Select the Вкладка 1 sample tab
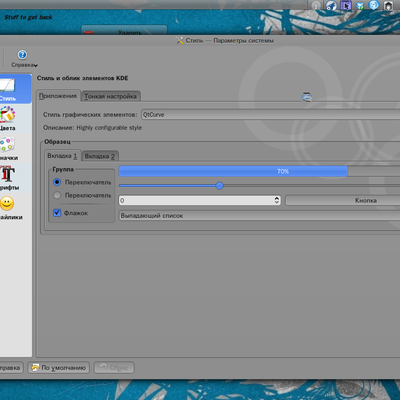This screenshot has width=400, height=400. coord(63,156)
